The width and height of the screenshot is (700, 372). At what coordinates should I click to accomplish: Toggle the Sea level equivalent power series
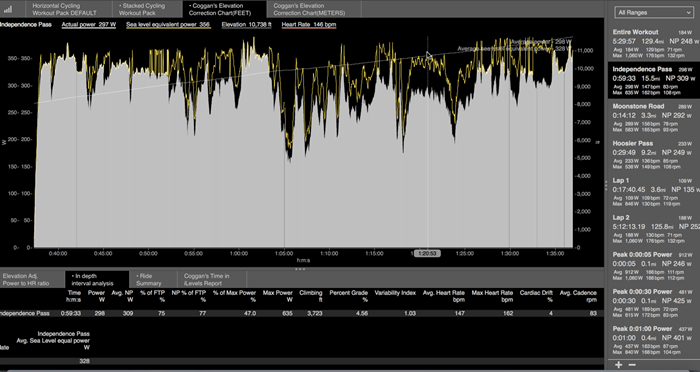click(169, 25)
